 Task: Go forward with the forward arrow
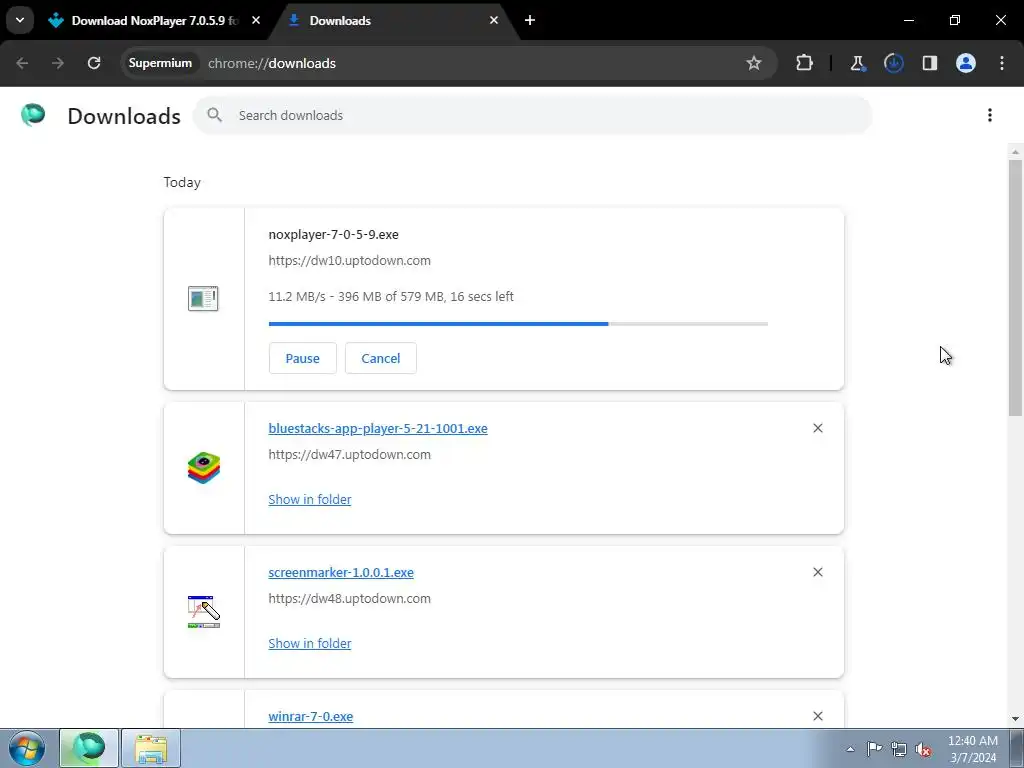(57, 63)
